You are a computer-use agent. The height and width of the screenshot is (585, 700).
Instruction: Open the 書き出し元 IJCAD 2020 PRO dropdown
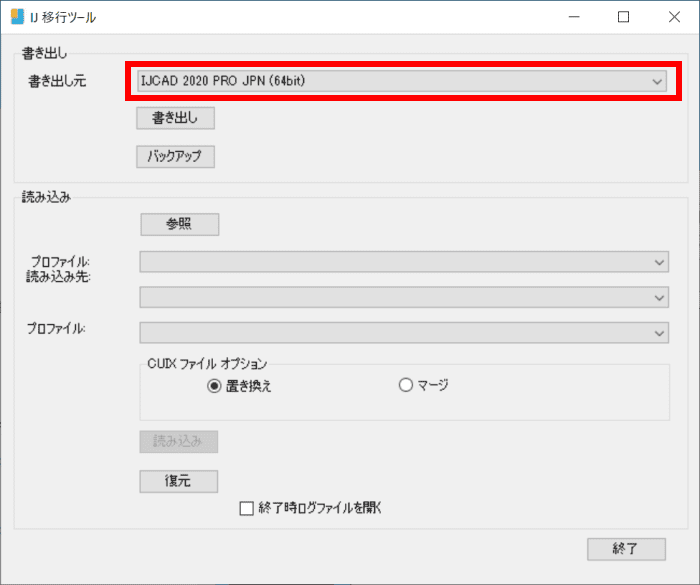(x=402, y=81)
